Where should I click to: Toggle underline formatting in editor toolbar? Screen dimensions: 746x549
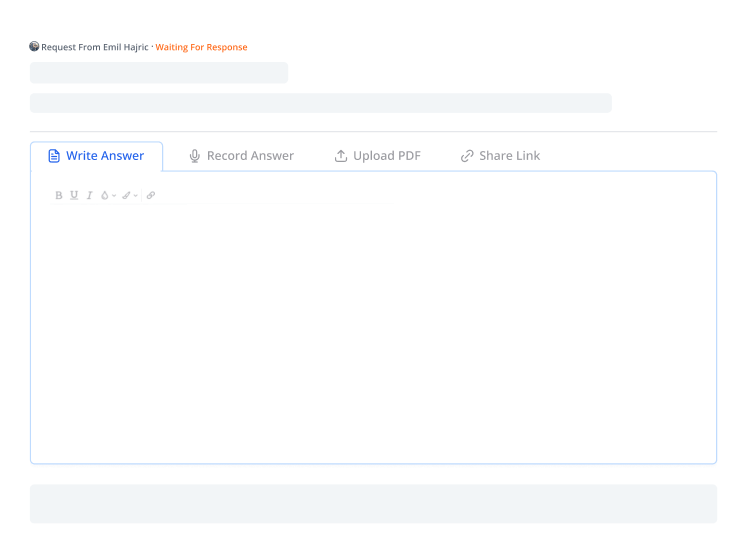click(74, 195)
